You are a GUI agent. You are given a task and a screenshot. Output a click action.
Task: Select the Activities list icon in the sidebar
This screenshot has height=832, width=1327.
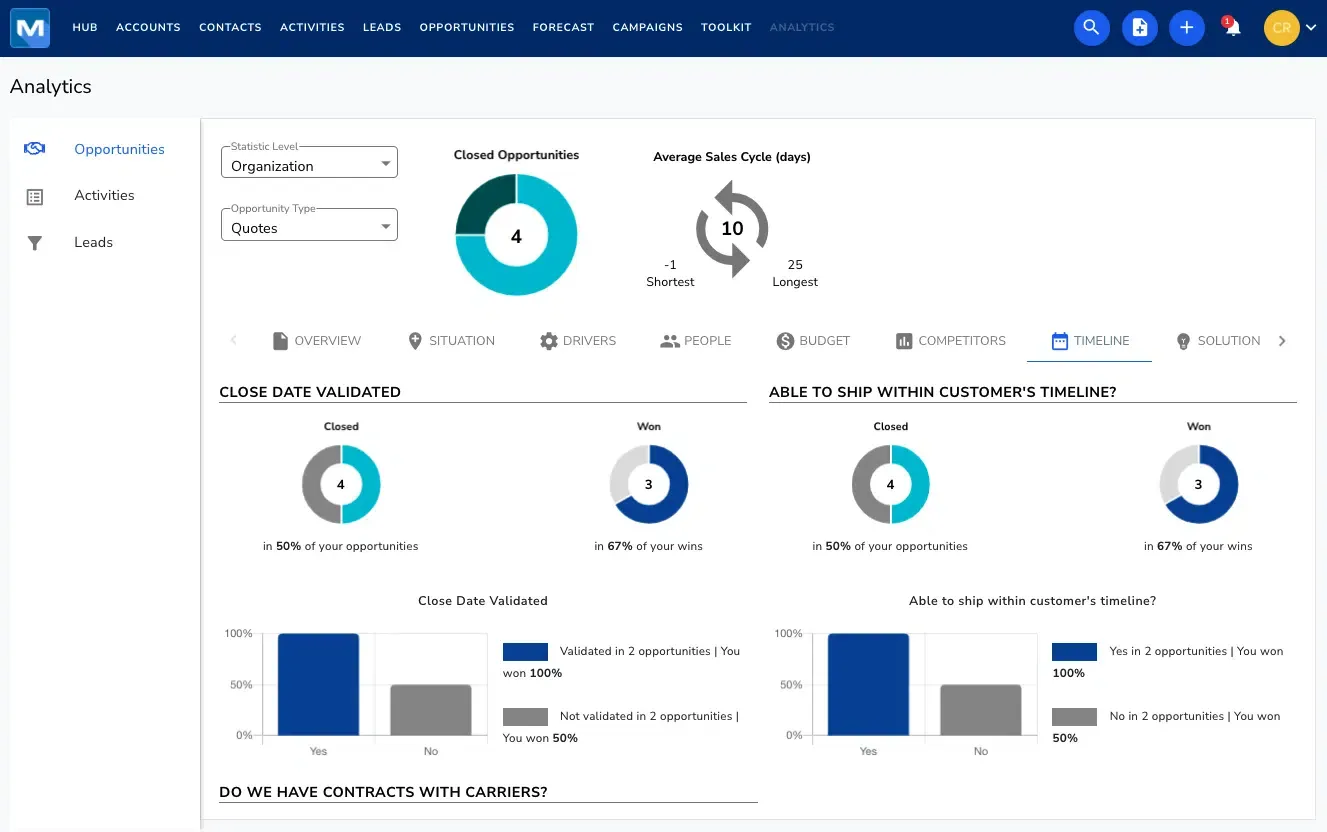point(34,195)
